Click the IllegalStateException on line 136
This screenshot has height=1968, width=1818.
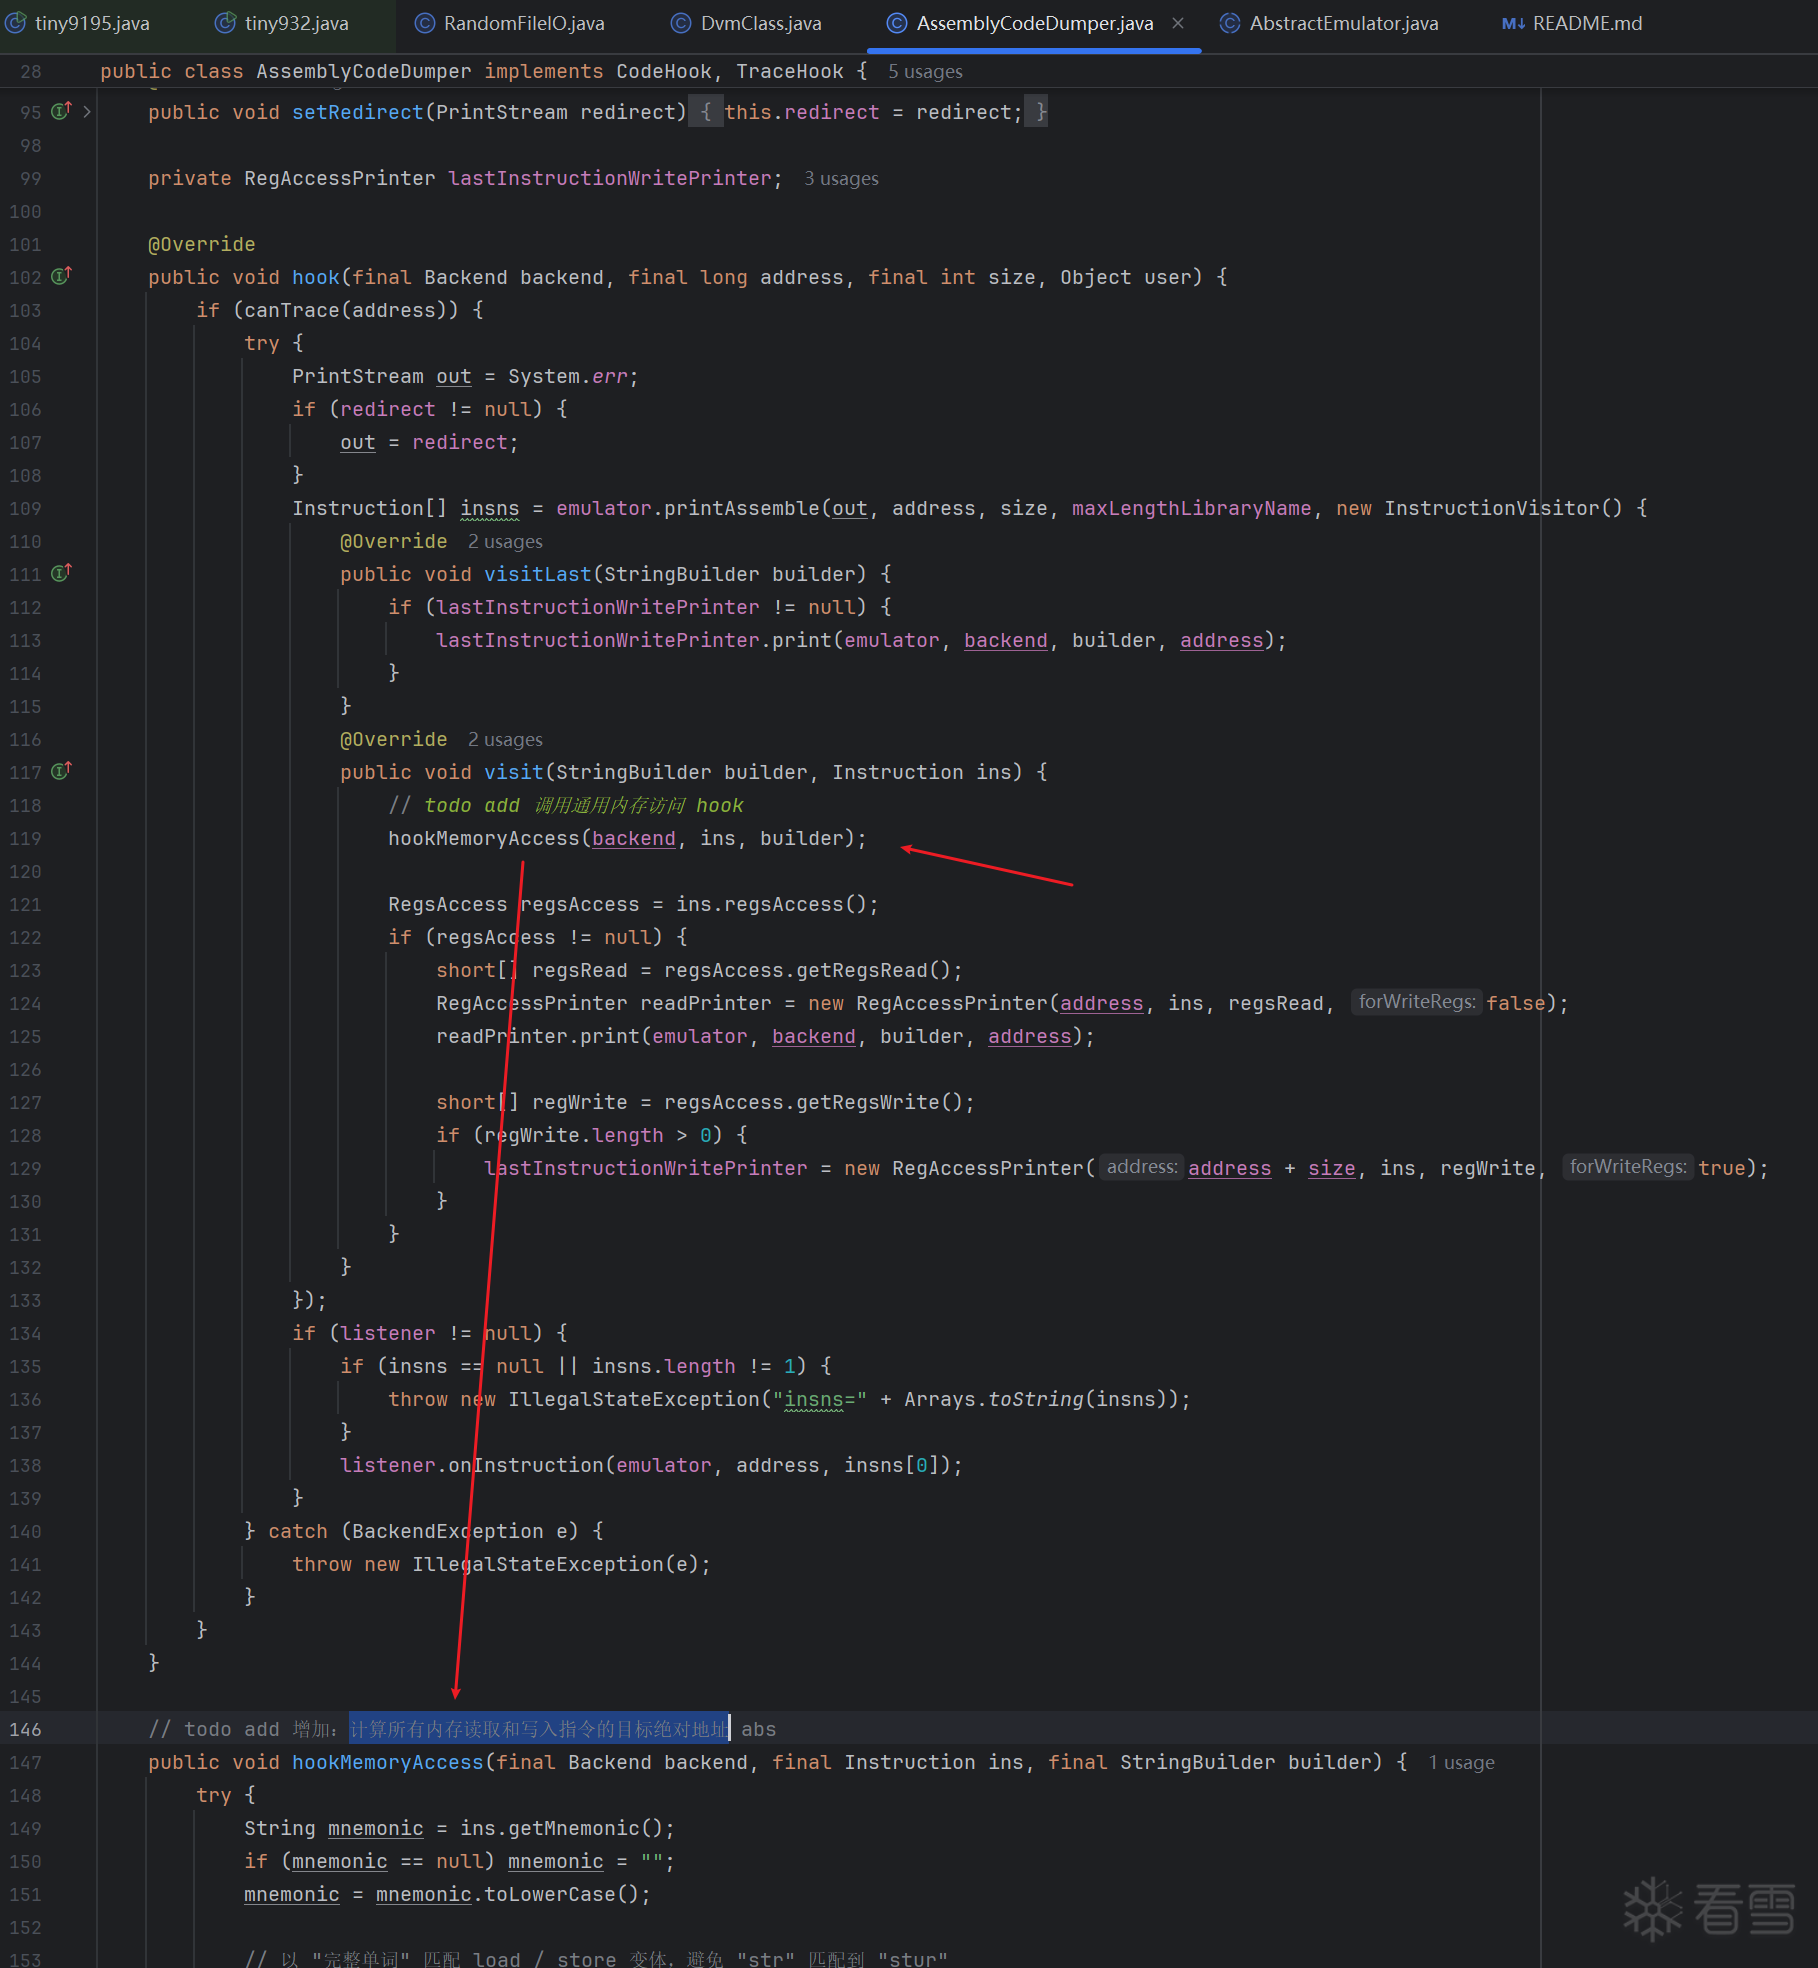pyautogui.click(x=634, y=1399)
